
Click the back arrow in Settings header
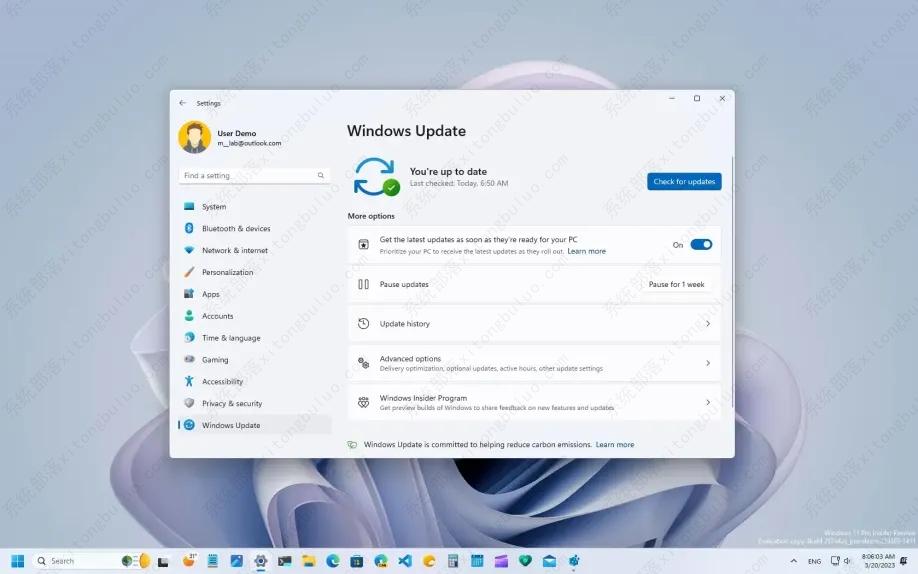(182, 103)
